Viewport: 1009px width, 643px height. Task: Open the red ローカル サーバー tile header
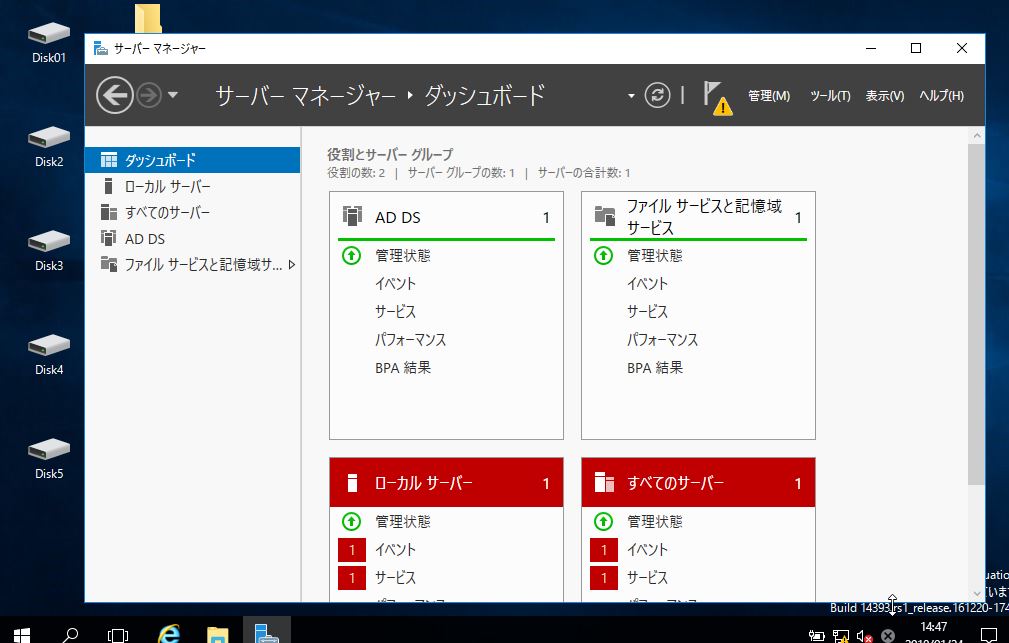(446, 482)
